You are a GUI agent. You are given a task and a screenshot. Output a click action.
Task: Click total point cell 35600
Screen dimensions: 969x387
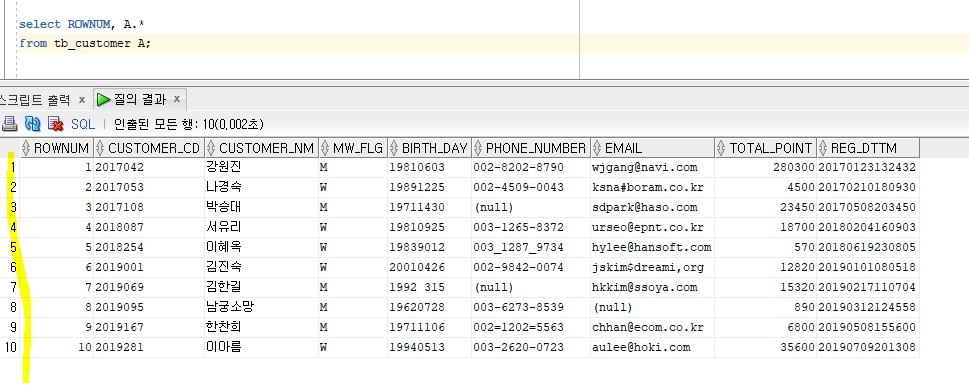click(x=766, y=347)
